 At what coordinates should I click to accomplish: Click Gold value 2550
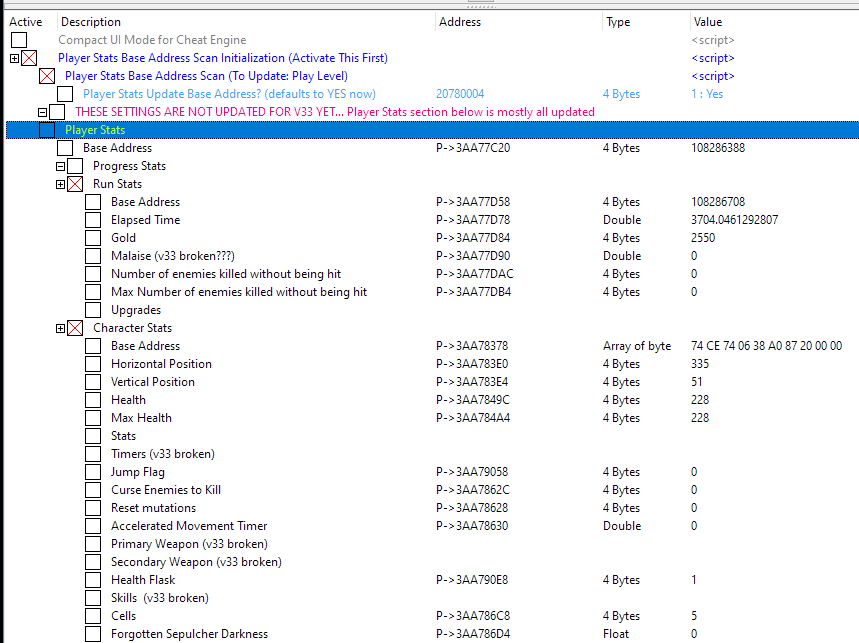point(703,238)
